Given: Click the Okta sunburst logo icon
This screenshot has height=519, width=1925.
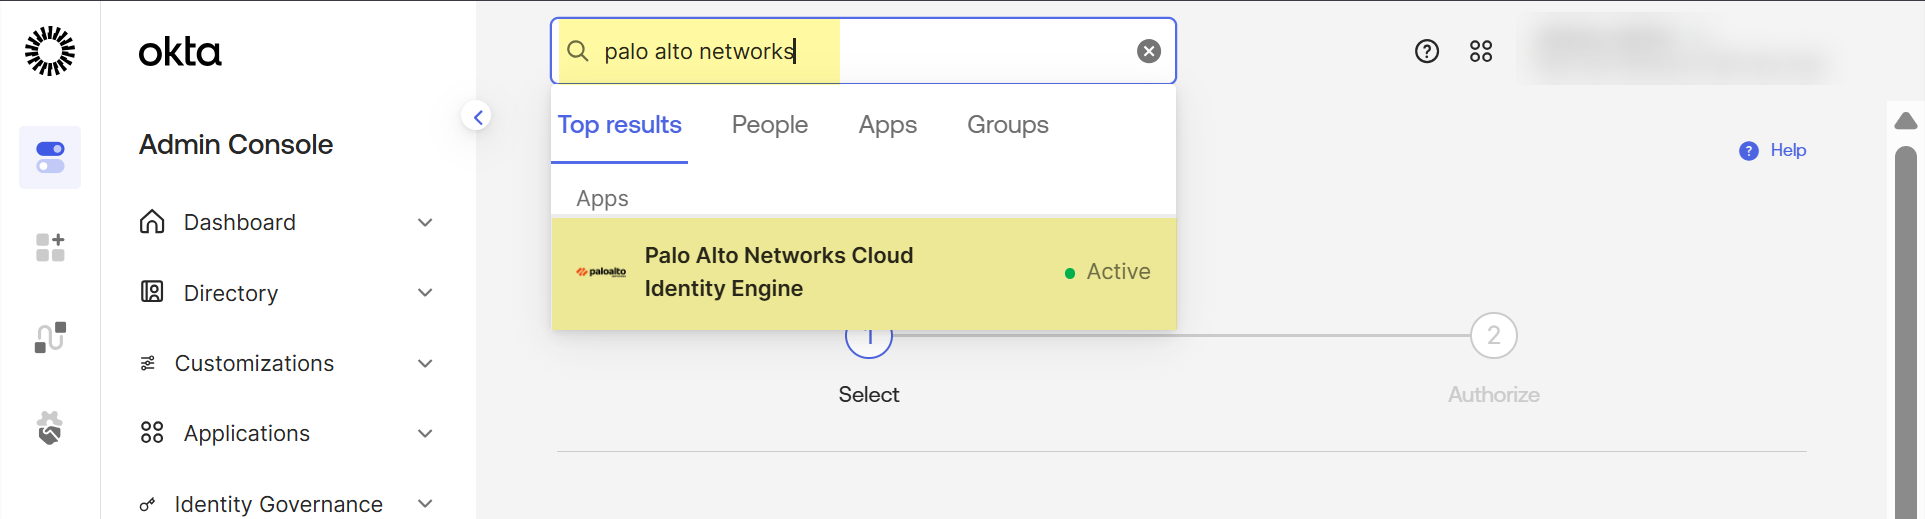Looking at the screenshot, I should coord(50,51).
